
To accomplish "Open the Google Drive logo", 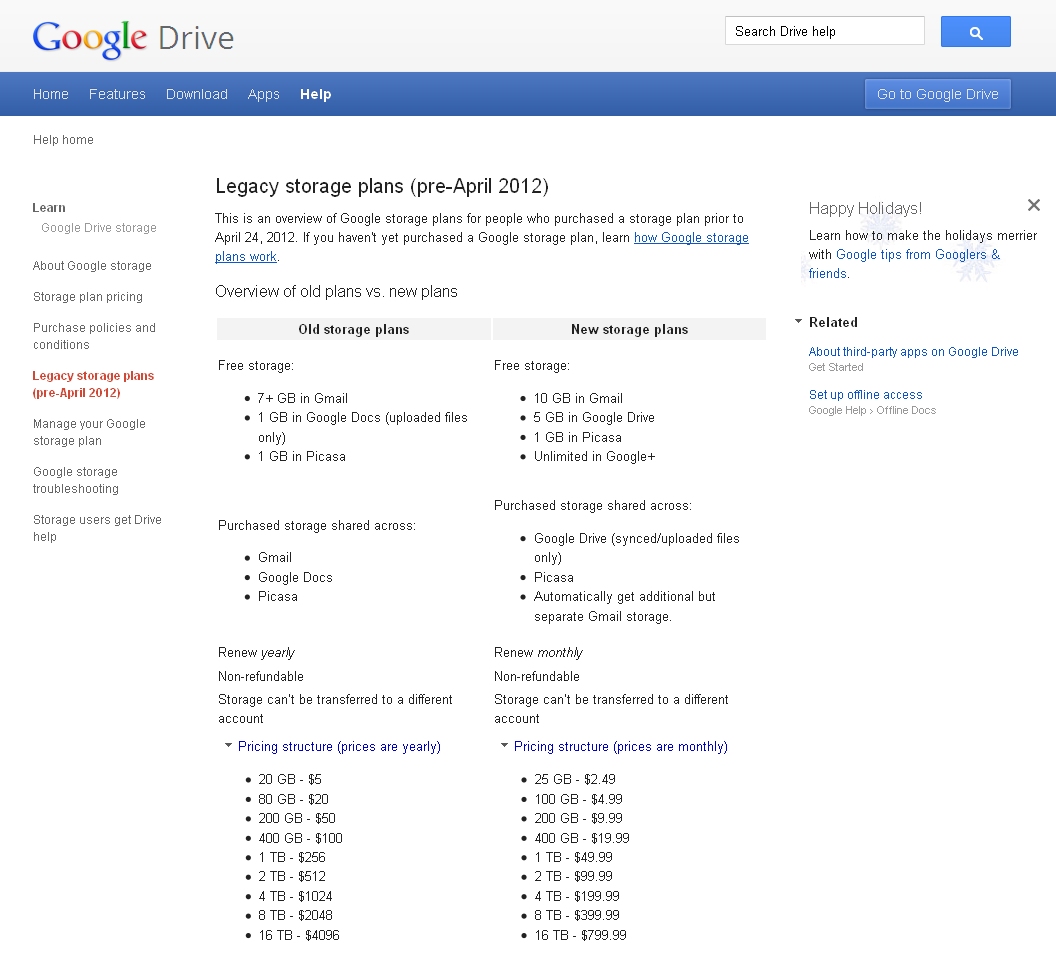I will coord(133,38).
